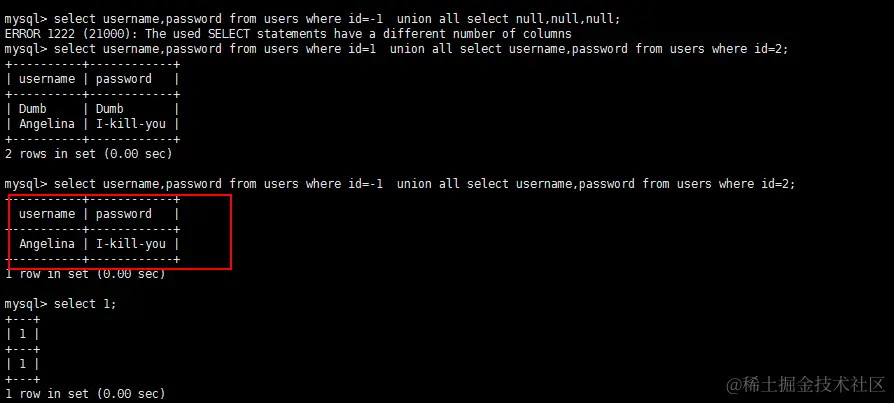Click 'id=-1' in the third union query
Image resolution: width=894 pixels, height=403 pixels.
tap(365, 184)
